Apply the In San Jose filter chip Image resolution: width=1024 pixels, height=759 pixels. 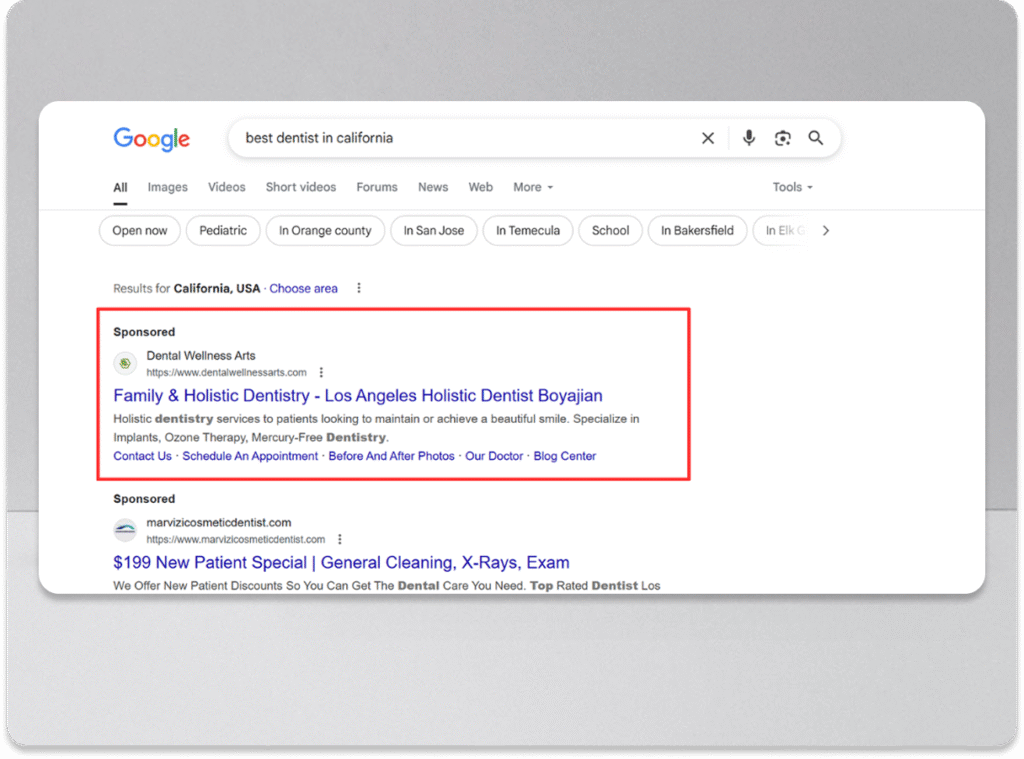433,230
